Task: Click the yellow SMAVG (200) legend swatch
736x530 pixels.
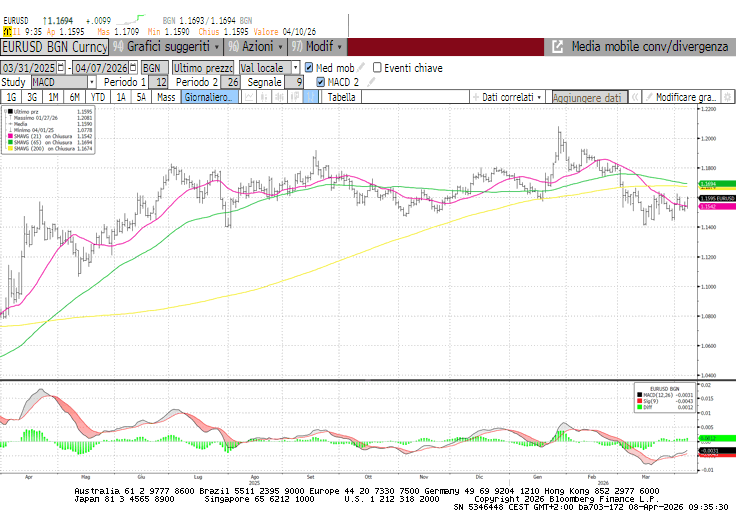Action: click(x=10, y=148)
